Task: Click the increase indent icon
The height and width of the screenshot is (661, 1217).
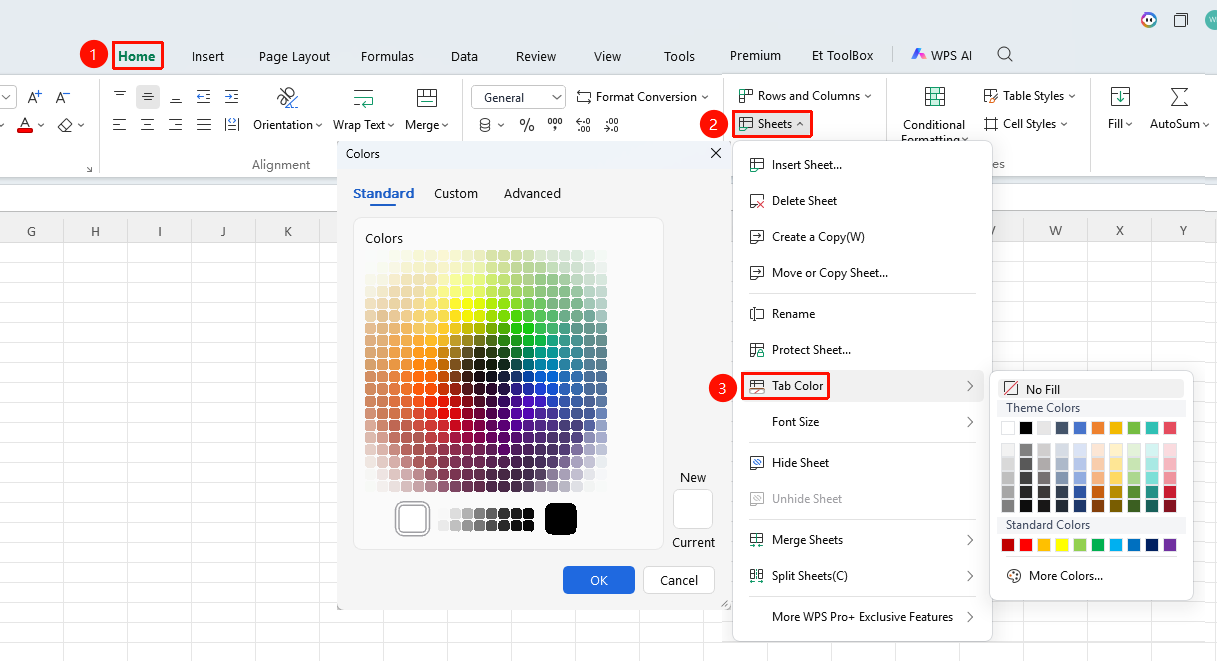Action: click(232, 97)
